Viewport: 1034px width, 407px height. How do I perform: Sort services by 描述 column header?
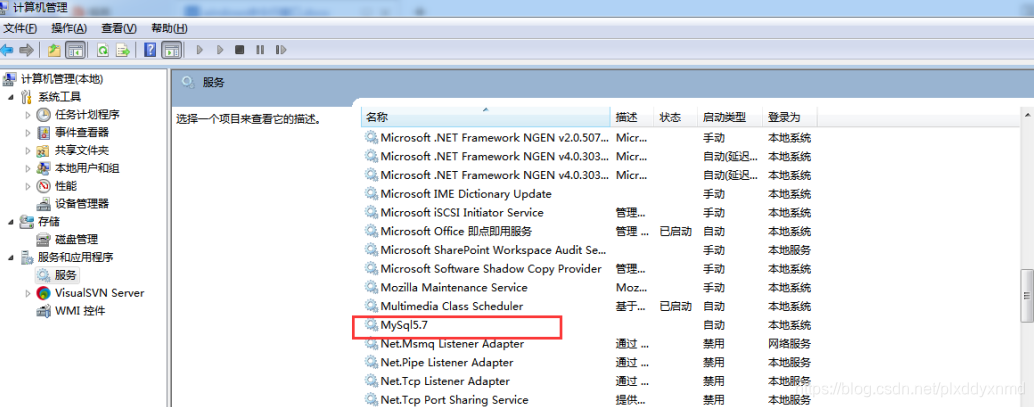coord(632,117)
